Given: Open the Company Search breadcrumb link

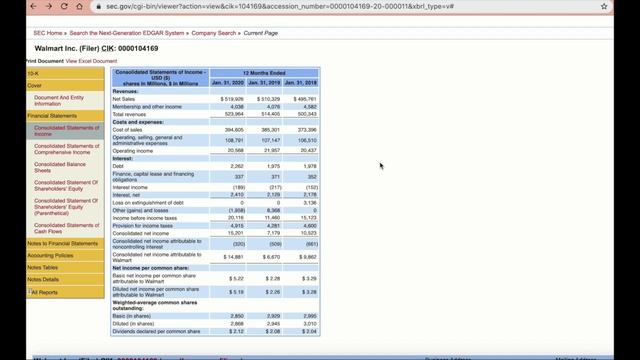Looking at the screenshot, I should (213, 33).
